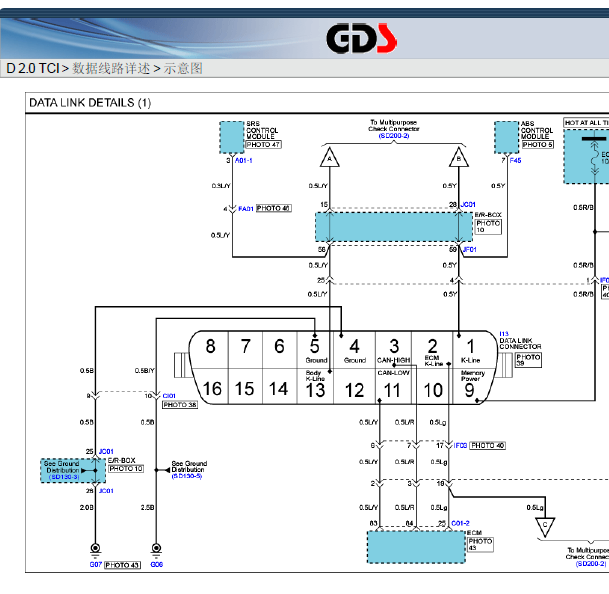Open PHOTO 47 for SRS control module
Viewport: 609px width, 594px height.
pyautogui.click(x=263, y=145)
